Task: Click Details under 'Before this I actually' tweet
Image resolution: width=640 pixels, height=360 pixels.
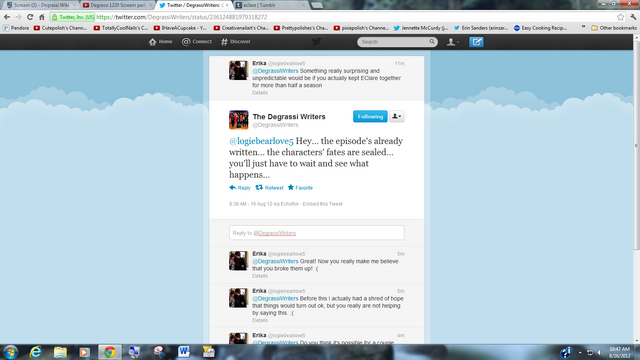Action: pos(260,321)
